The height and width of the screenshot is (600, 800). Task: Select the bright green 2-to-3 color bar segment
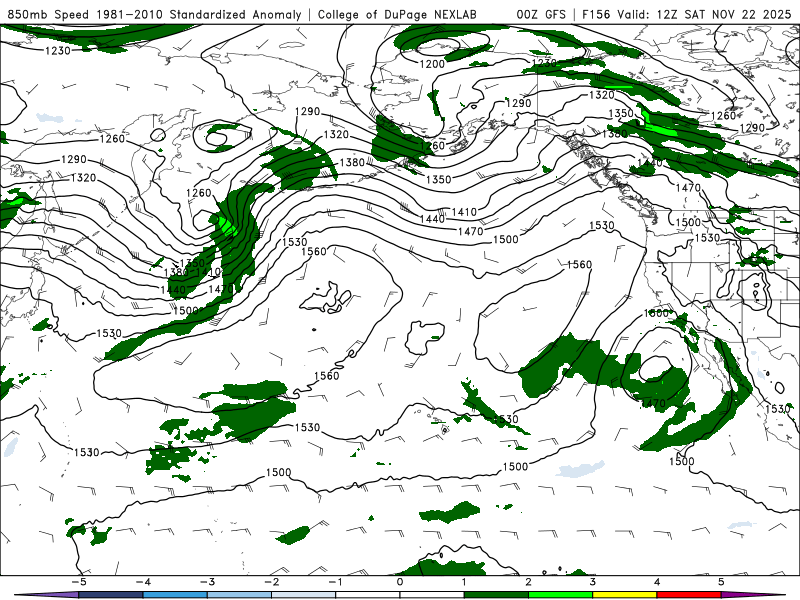point(561,595)
